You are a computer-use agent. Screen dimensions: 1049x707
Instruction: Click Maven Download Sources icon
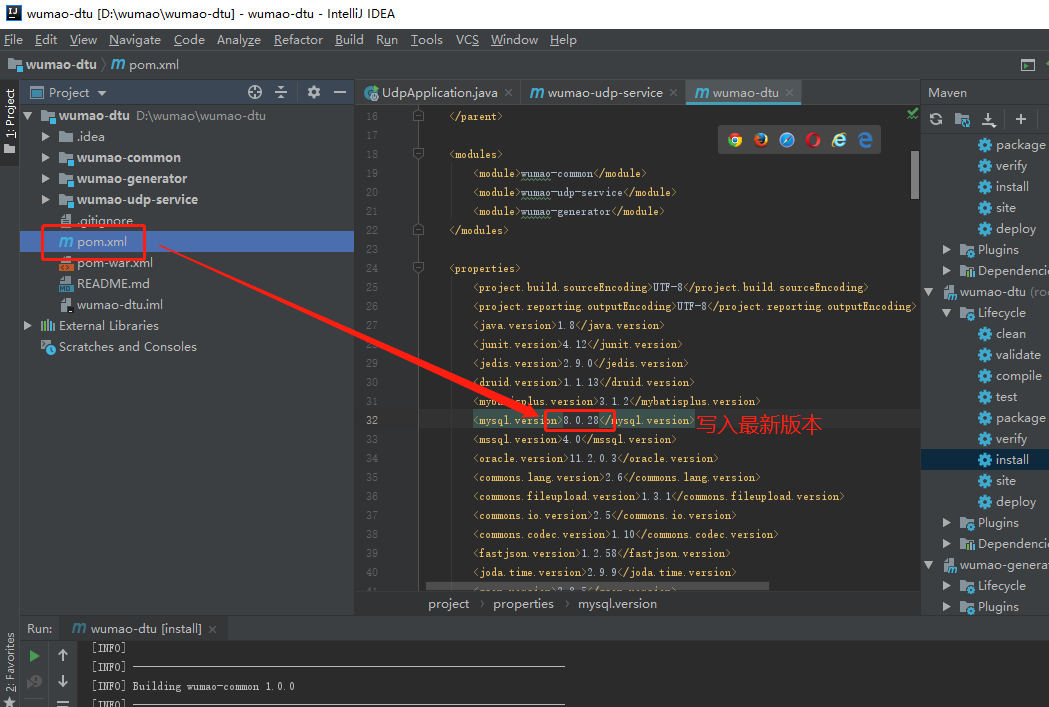coord(988,119)
